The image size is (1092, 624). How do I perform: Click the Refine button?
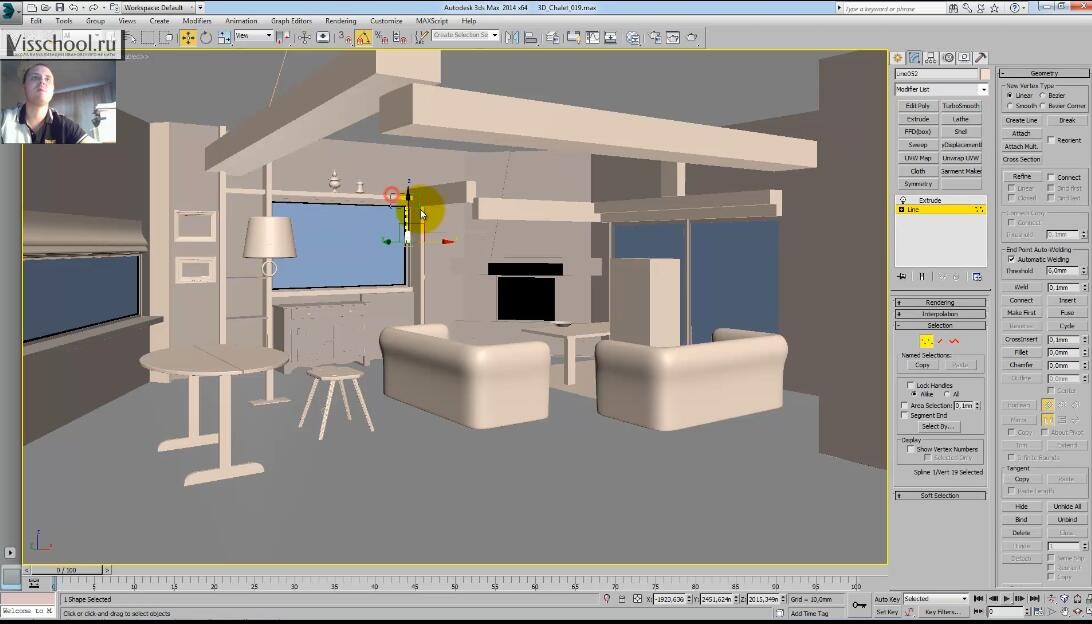(x=1022, y=177)
